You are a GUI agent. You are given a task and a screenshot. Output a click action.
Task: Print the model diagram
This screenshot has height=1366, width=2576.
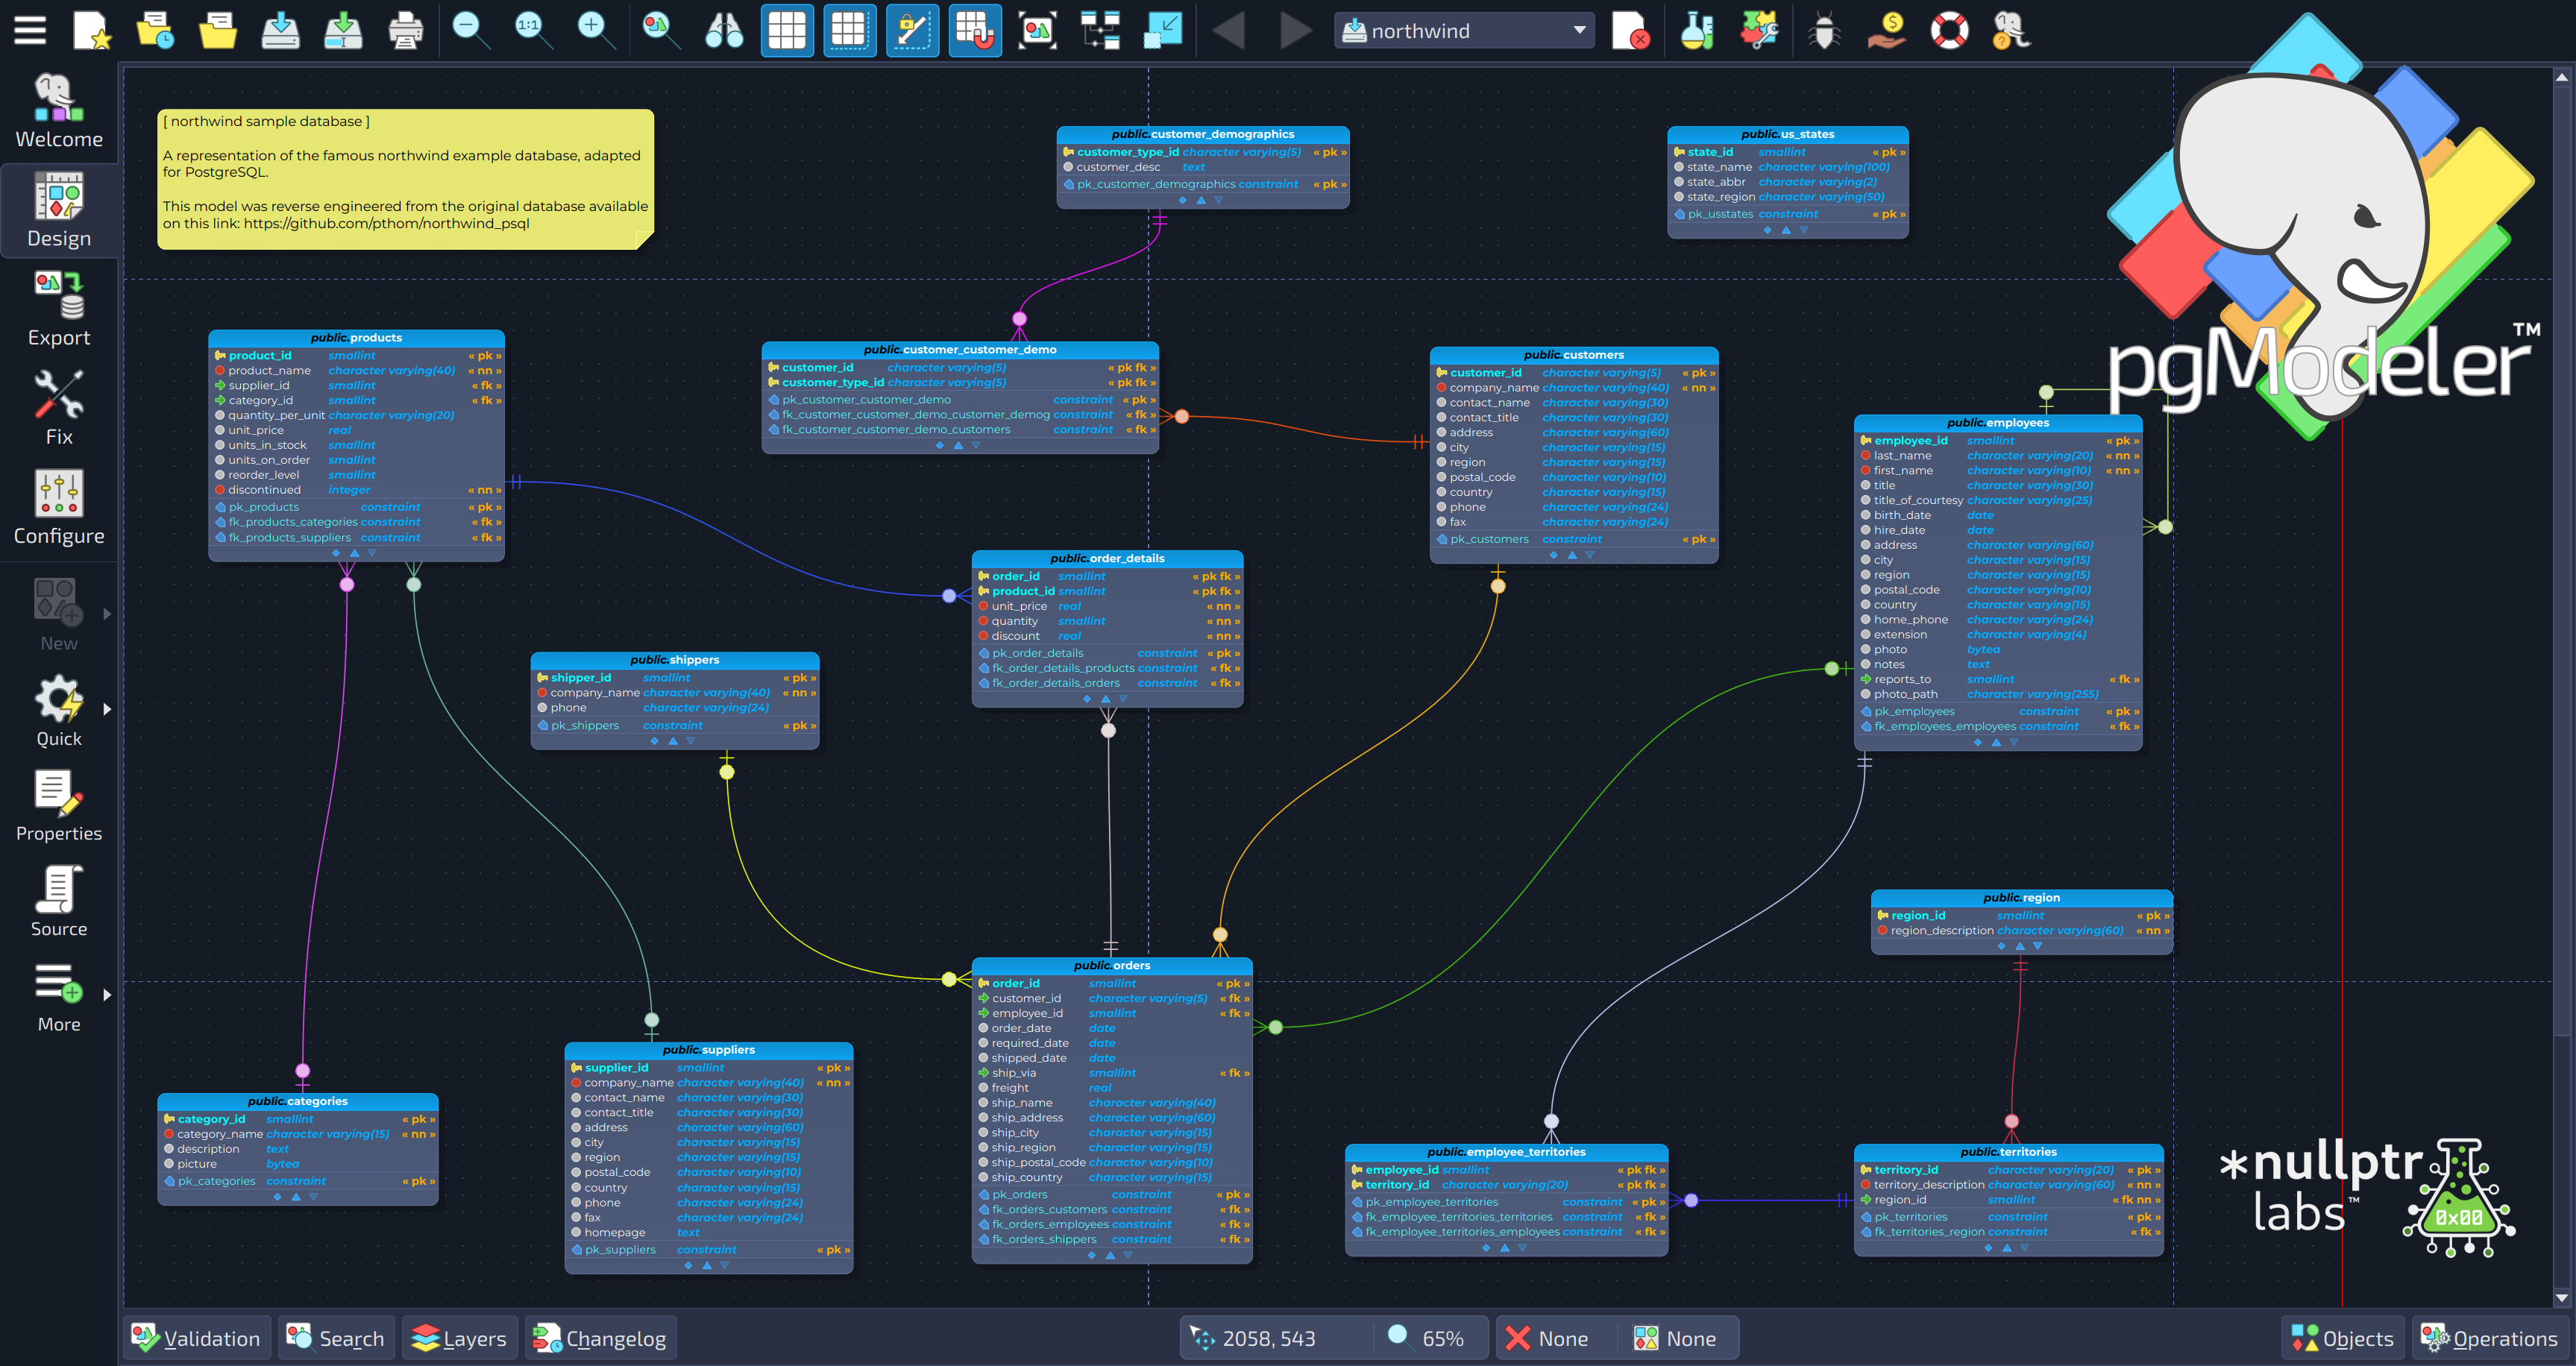(405, 30)
